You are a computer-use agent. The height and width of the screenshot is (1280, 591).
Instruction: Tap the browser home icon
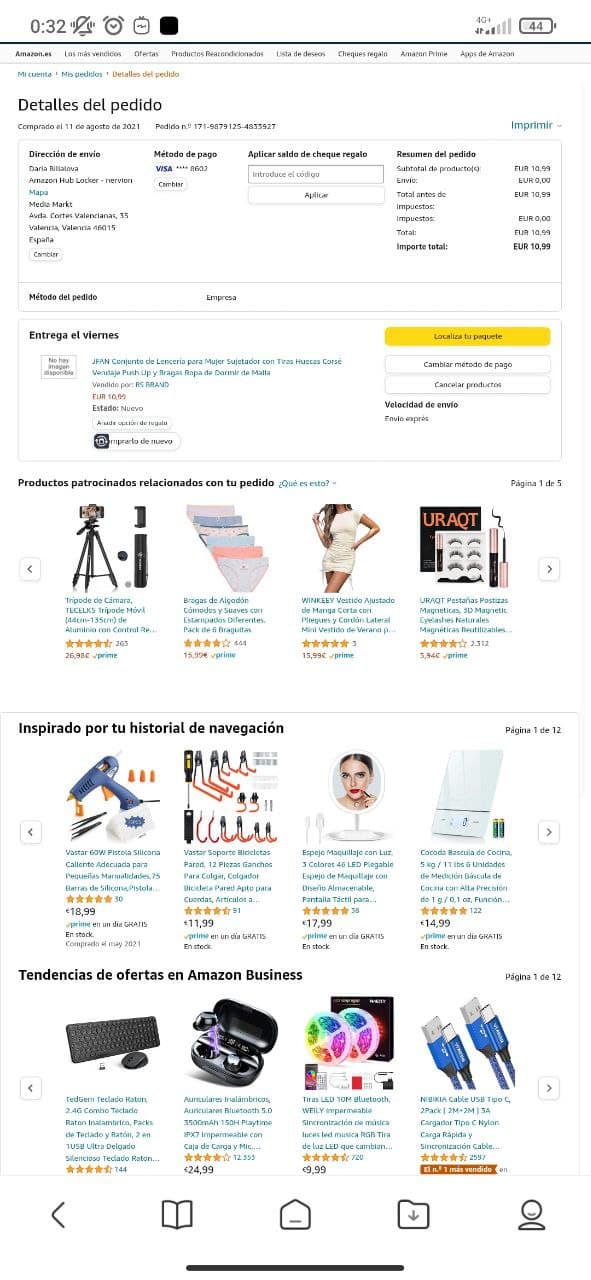point(295,1214)
